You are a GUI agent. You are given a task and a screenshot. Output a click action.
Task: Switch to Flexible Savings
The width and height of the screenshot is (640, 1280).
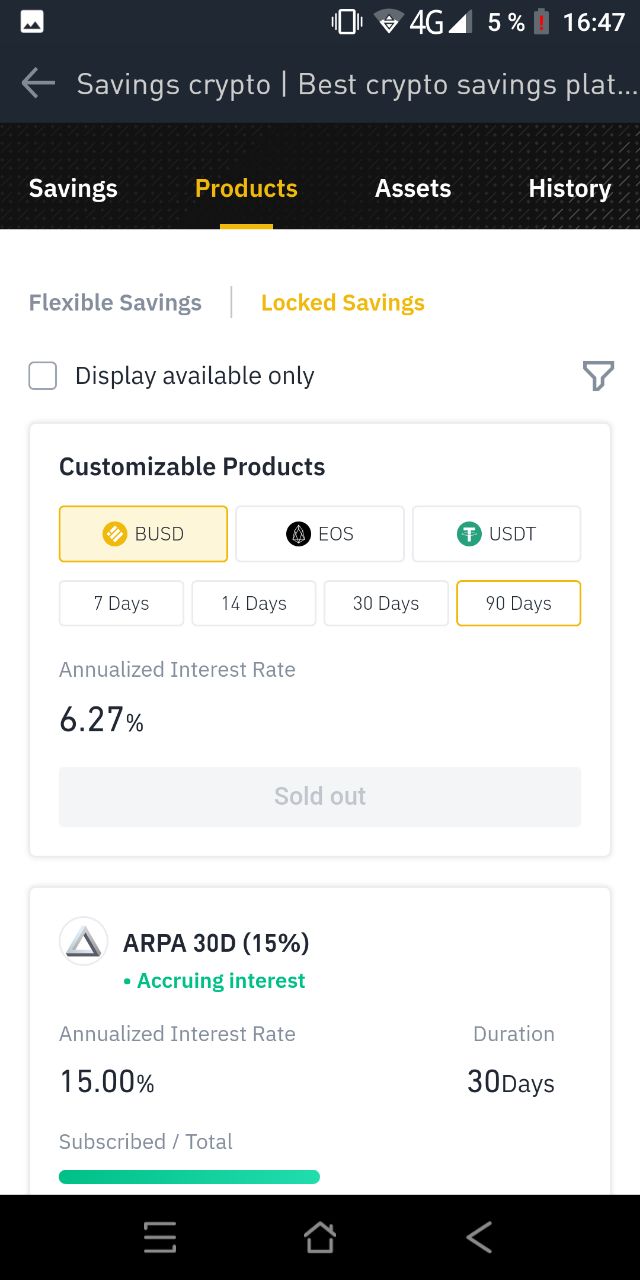(x=115, y=303)
